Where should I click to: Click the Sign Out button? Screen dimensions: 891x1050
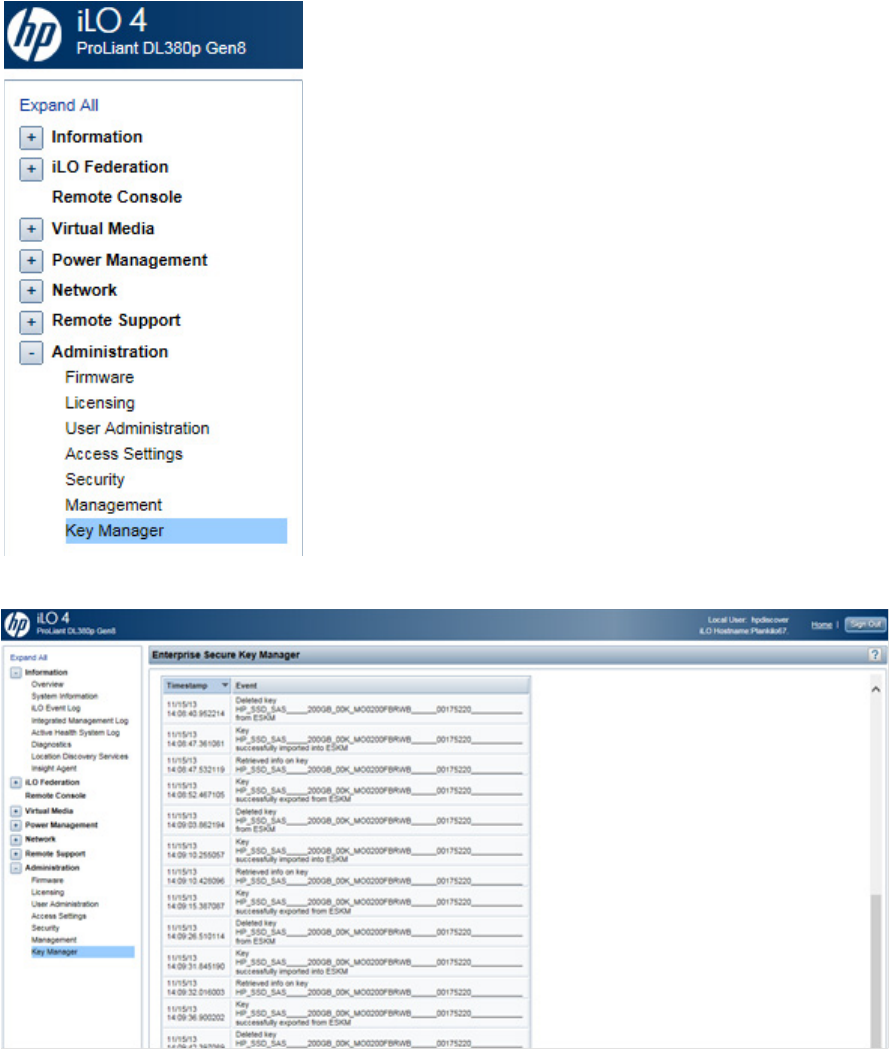point(866,624)
